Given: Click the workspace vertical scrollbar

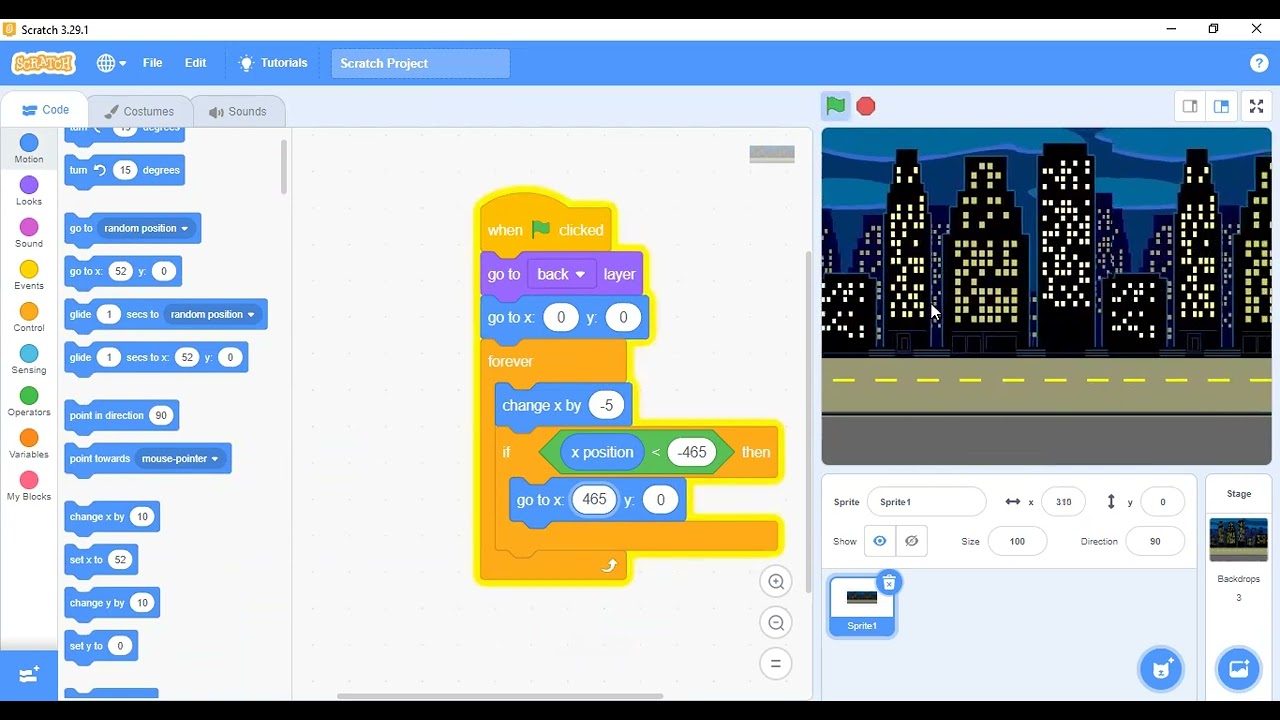Looking at the screenshot, I should click(x=807, y=420).
